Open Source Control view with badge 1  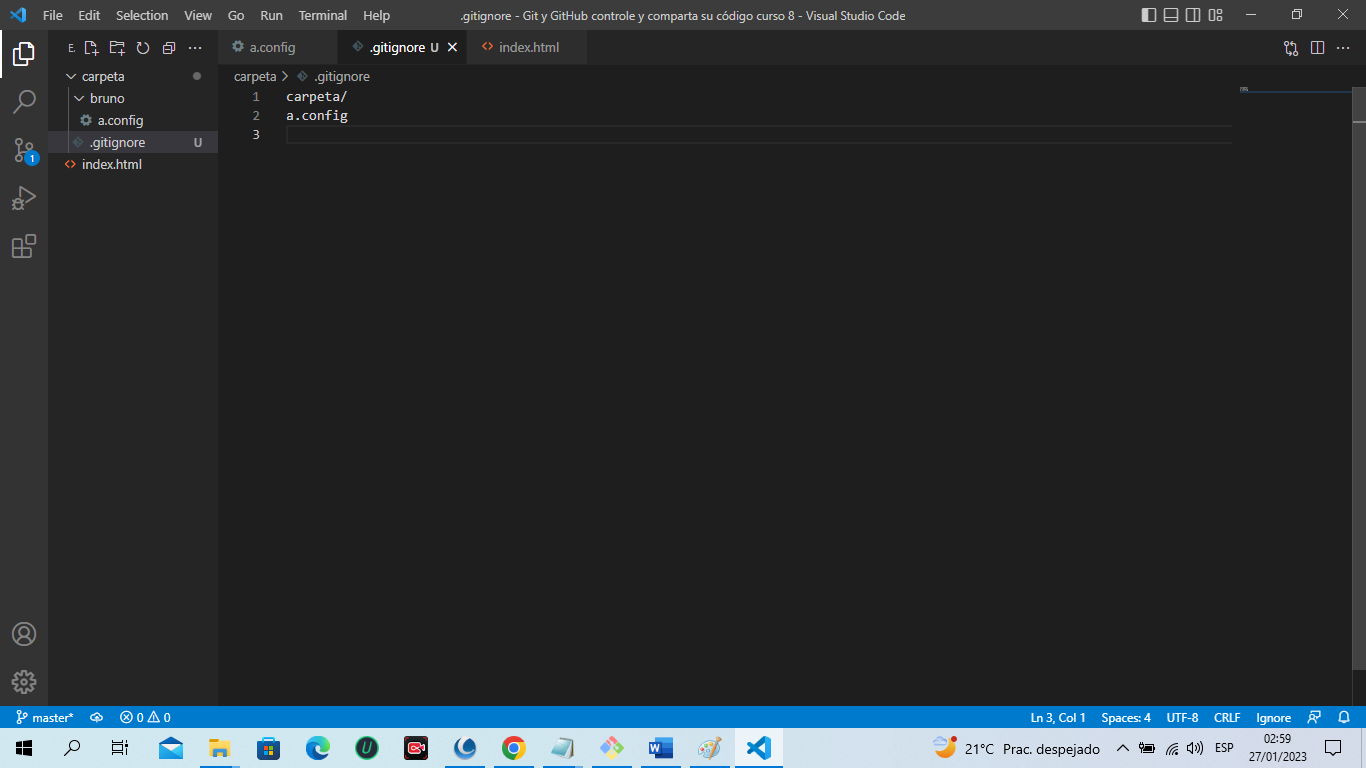point(24,150)
